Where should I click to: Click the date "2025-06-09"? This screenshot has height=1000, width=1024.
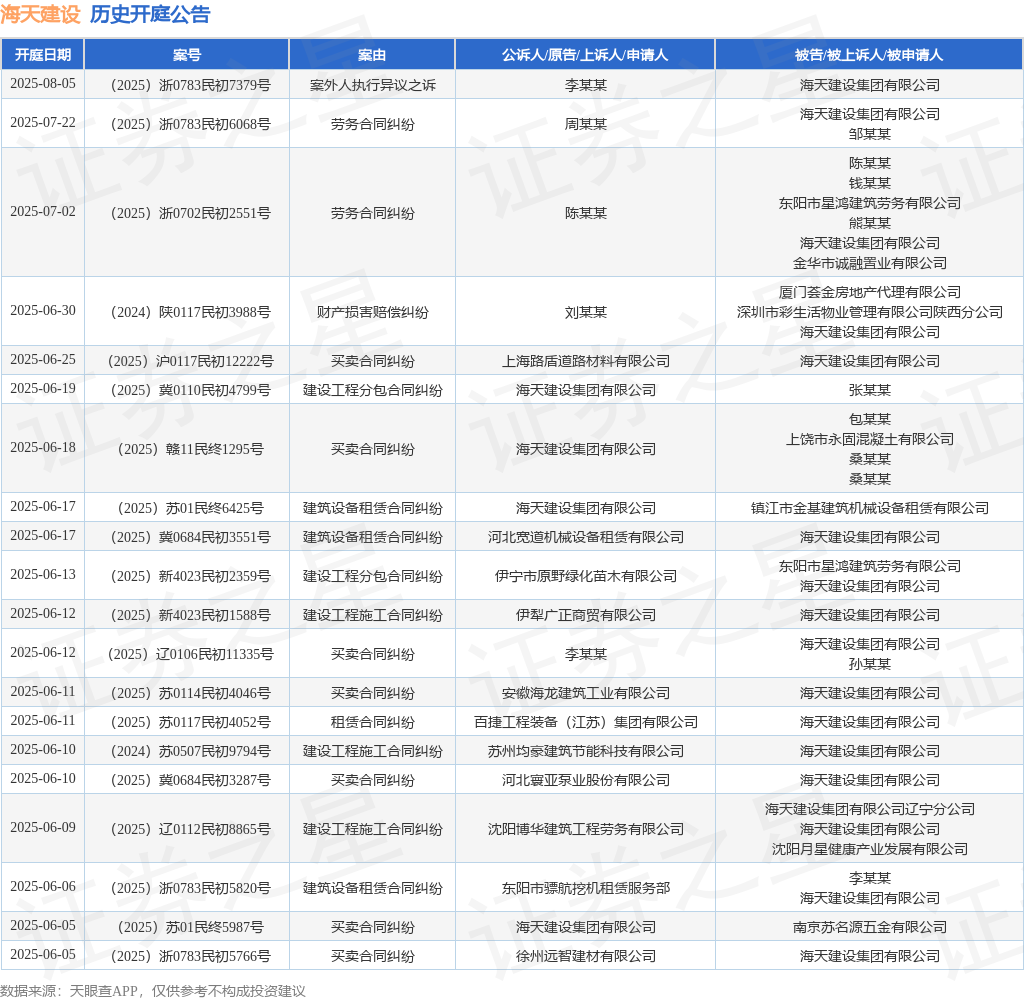(x=42, y=828)
